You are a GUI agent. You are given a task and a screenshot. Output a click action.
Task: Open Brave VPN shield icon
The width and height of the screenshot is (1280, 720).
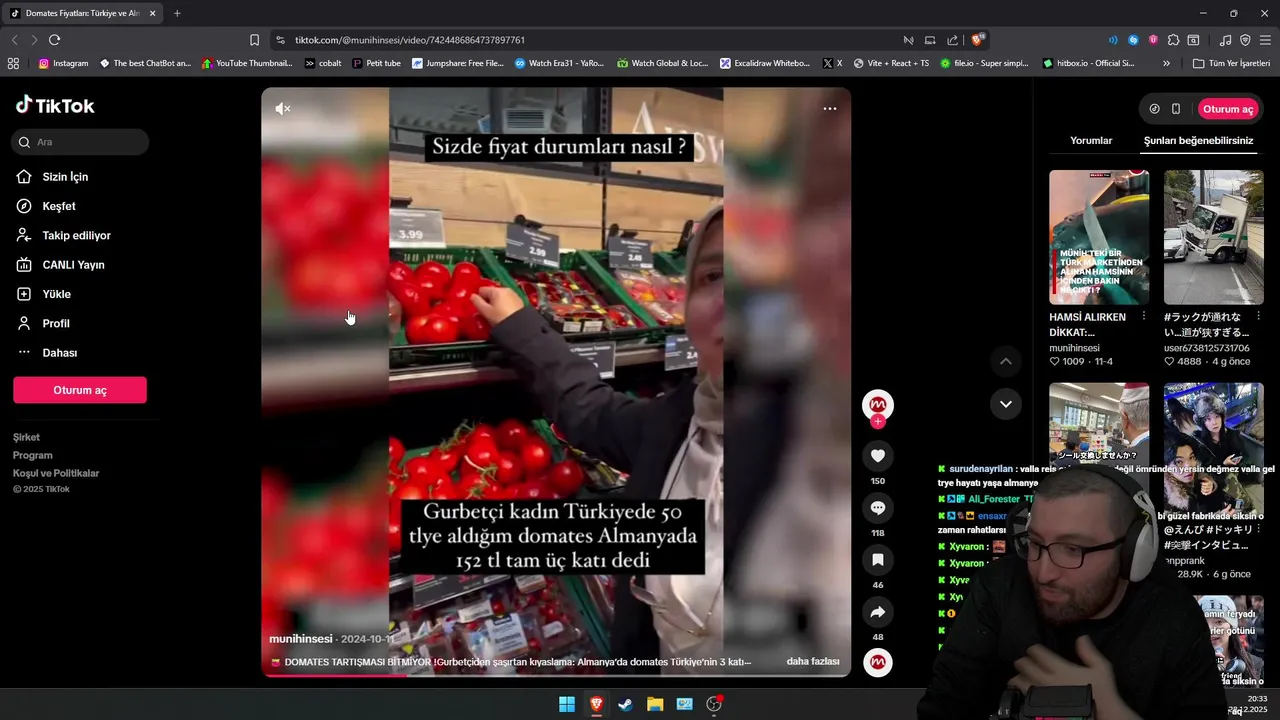tap(1245, 40)
